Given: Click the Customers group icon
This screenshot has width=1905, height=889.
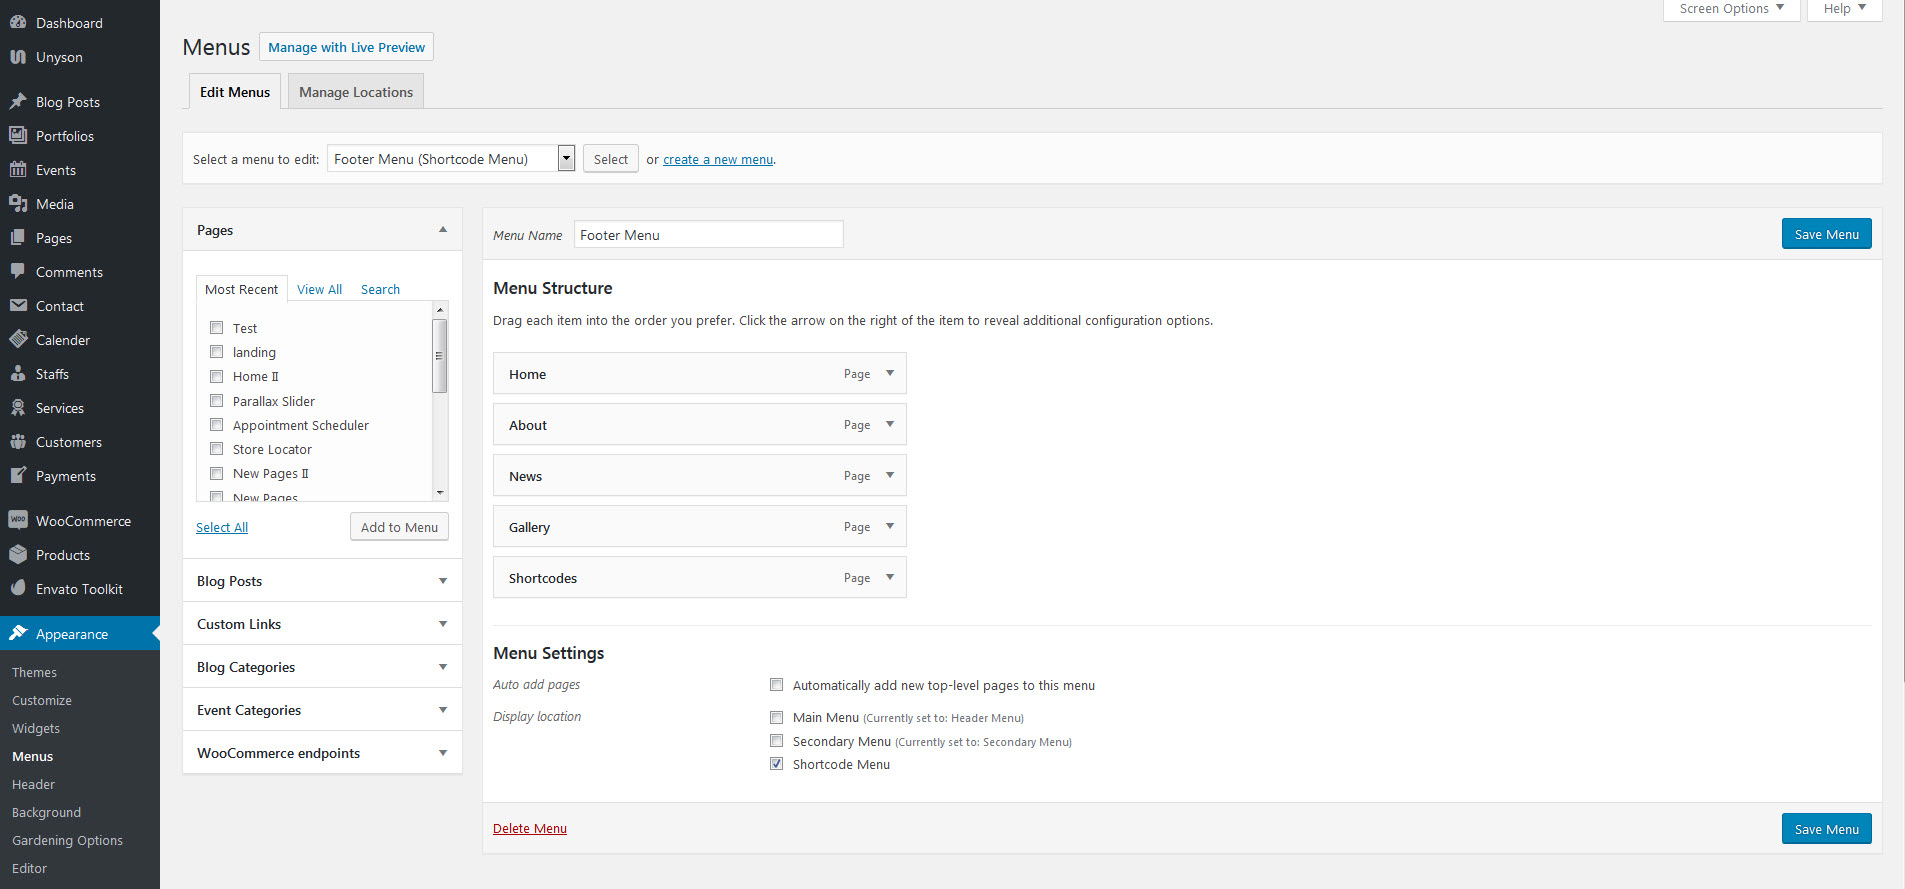Looking at the screenshot, I should pyautogui.click(x=18, y=441).
